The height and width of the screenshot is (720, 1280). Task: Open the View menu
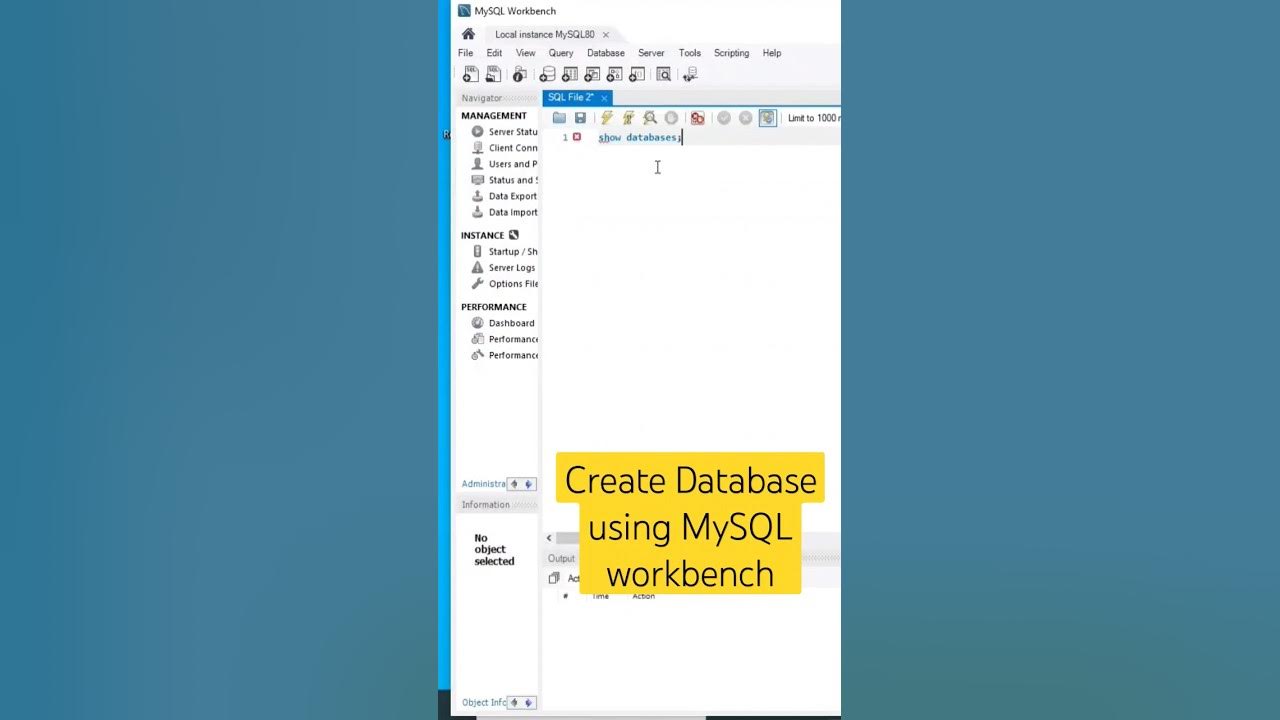pyautogui.click(x=525, y=53)
